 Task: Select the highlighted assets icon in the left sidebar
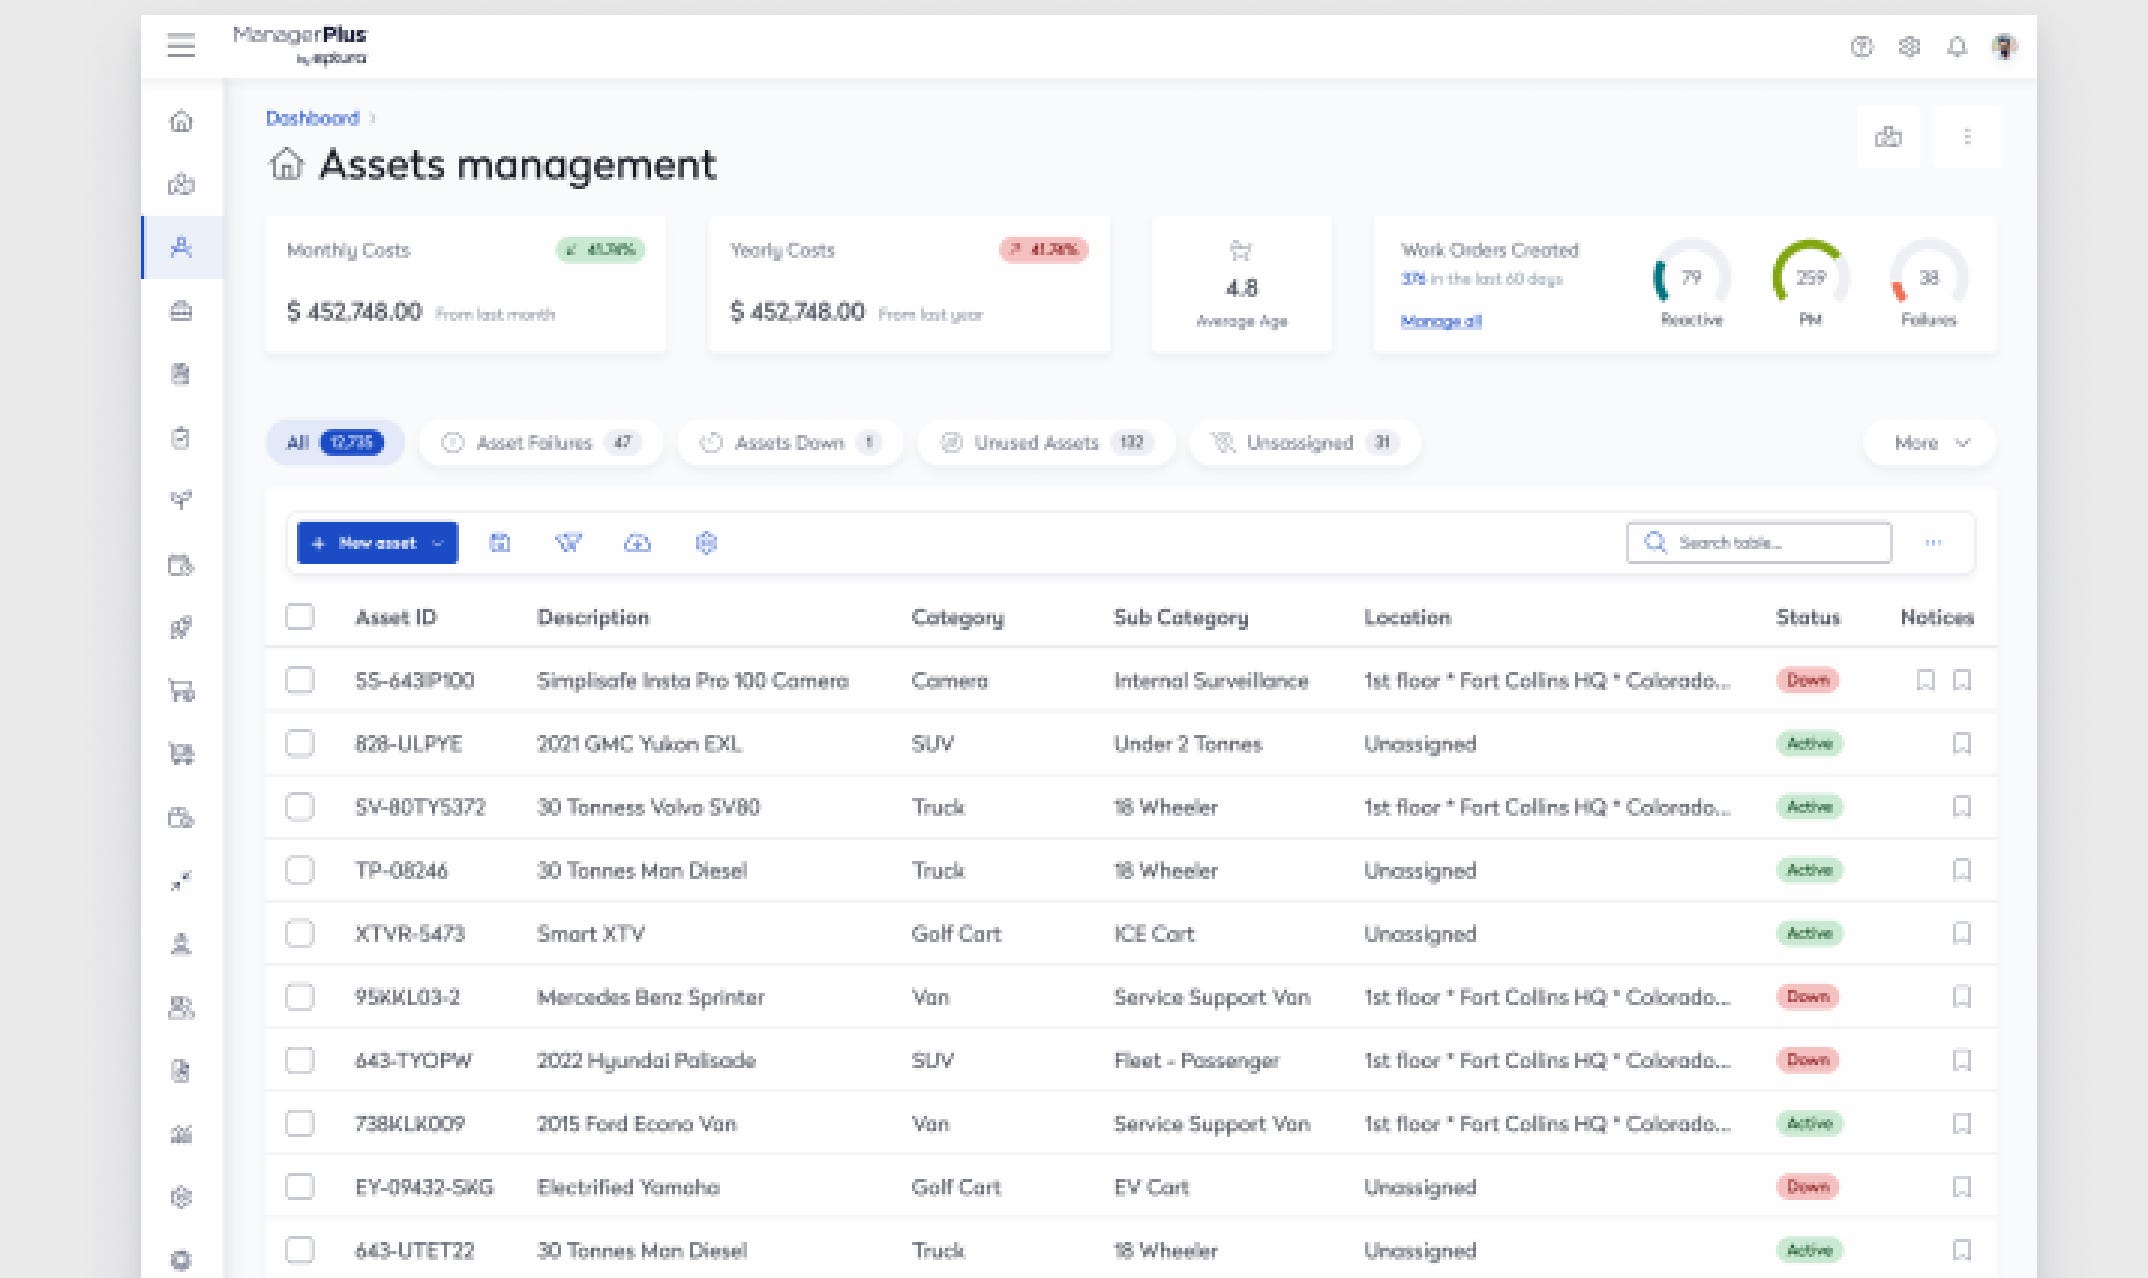[x=181, y=247]
